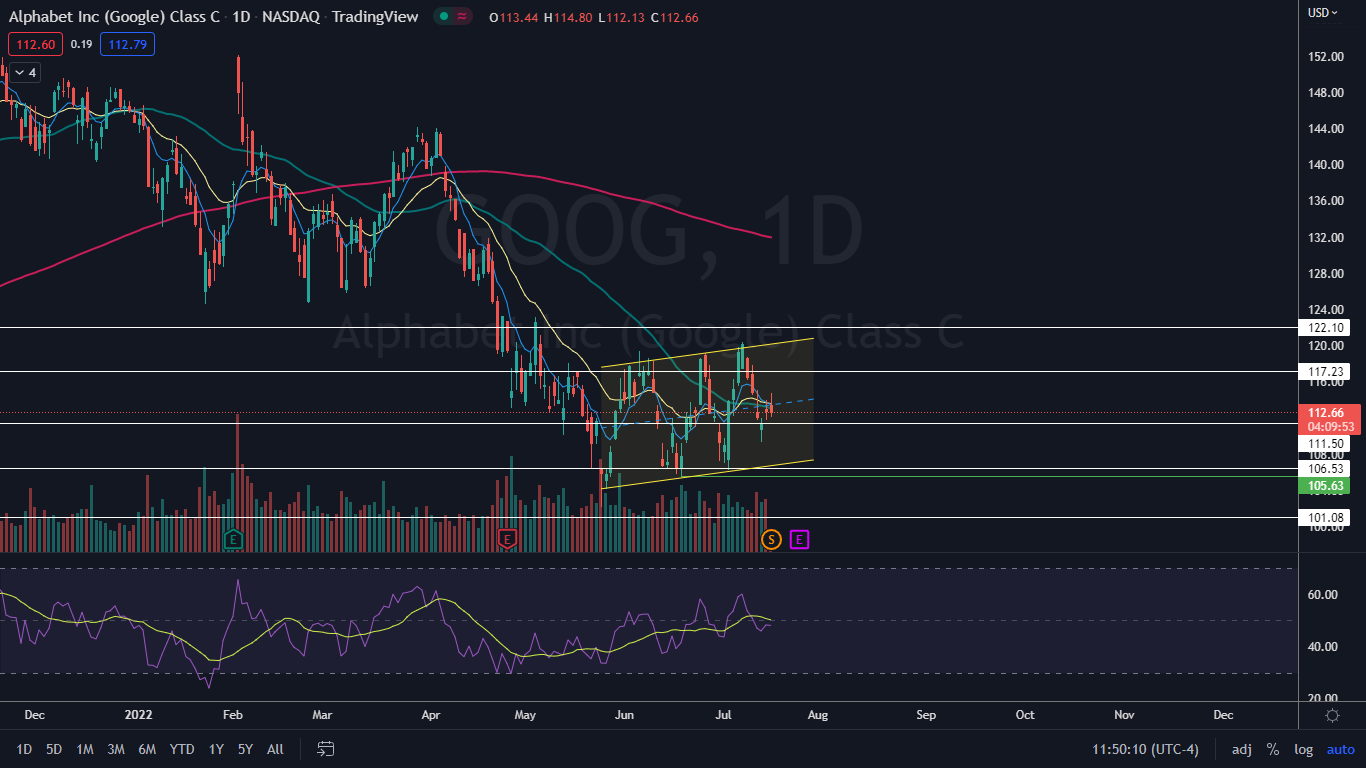The width and height of the screenshot is (1366, 768).
Task: Select the 5Y date range
Action: tap(245, 749)
